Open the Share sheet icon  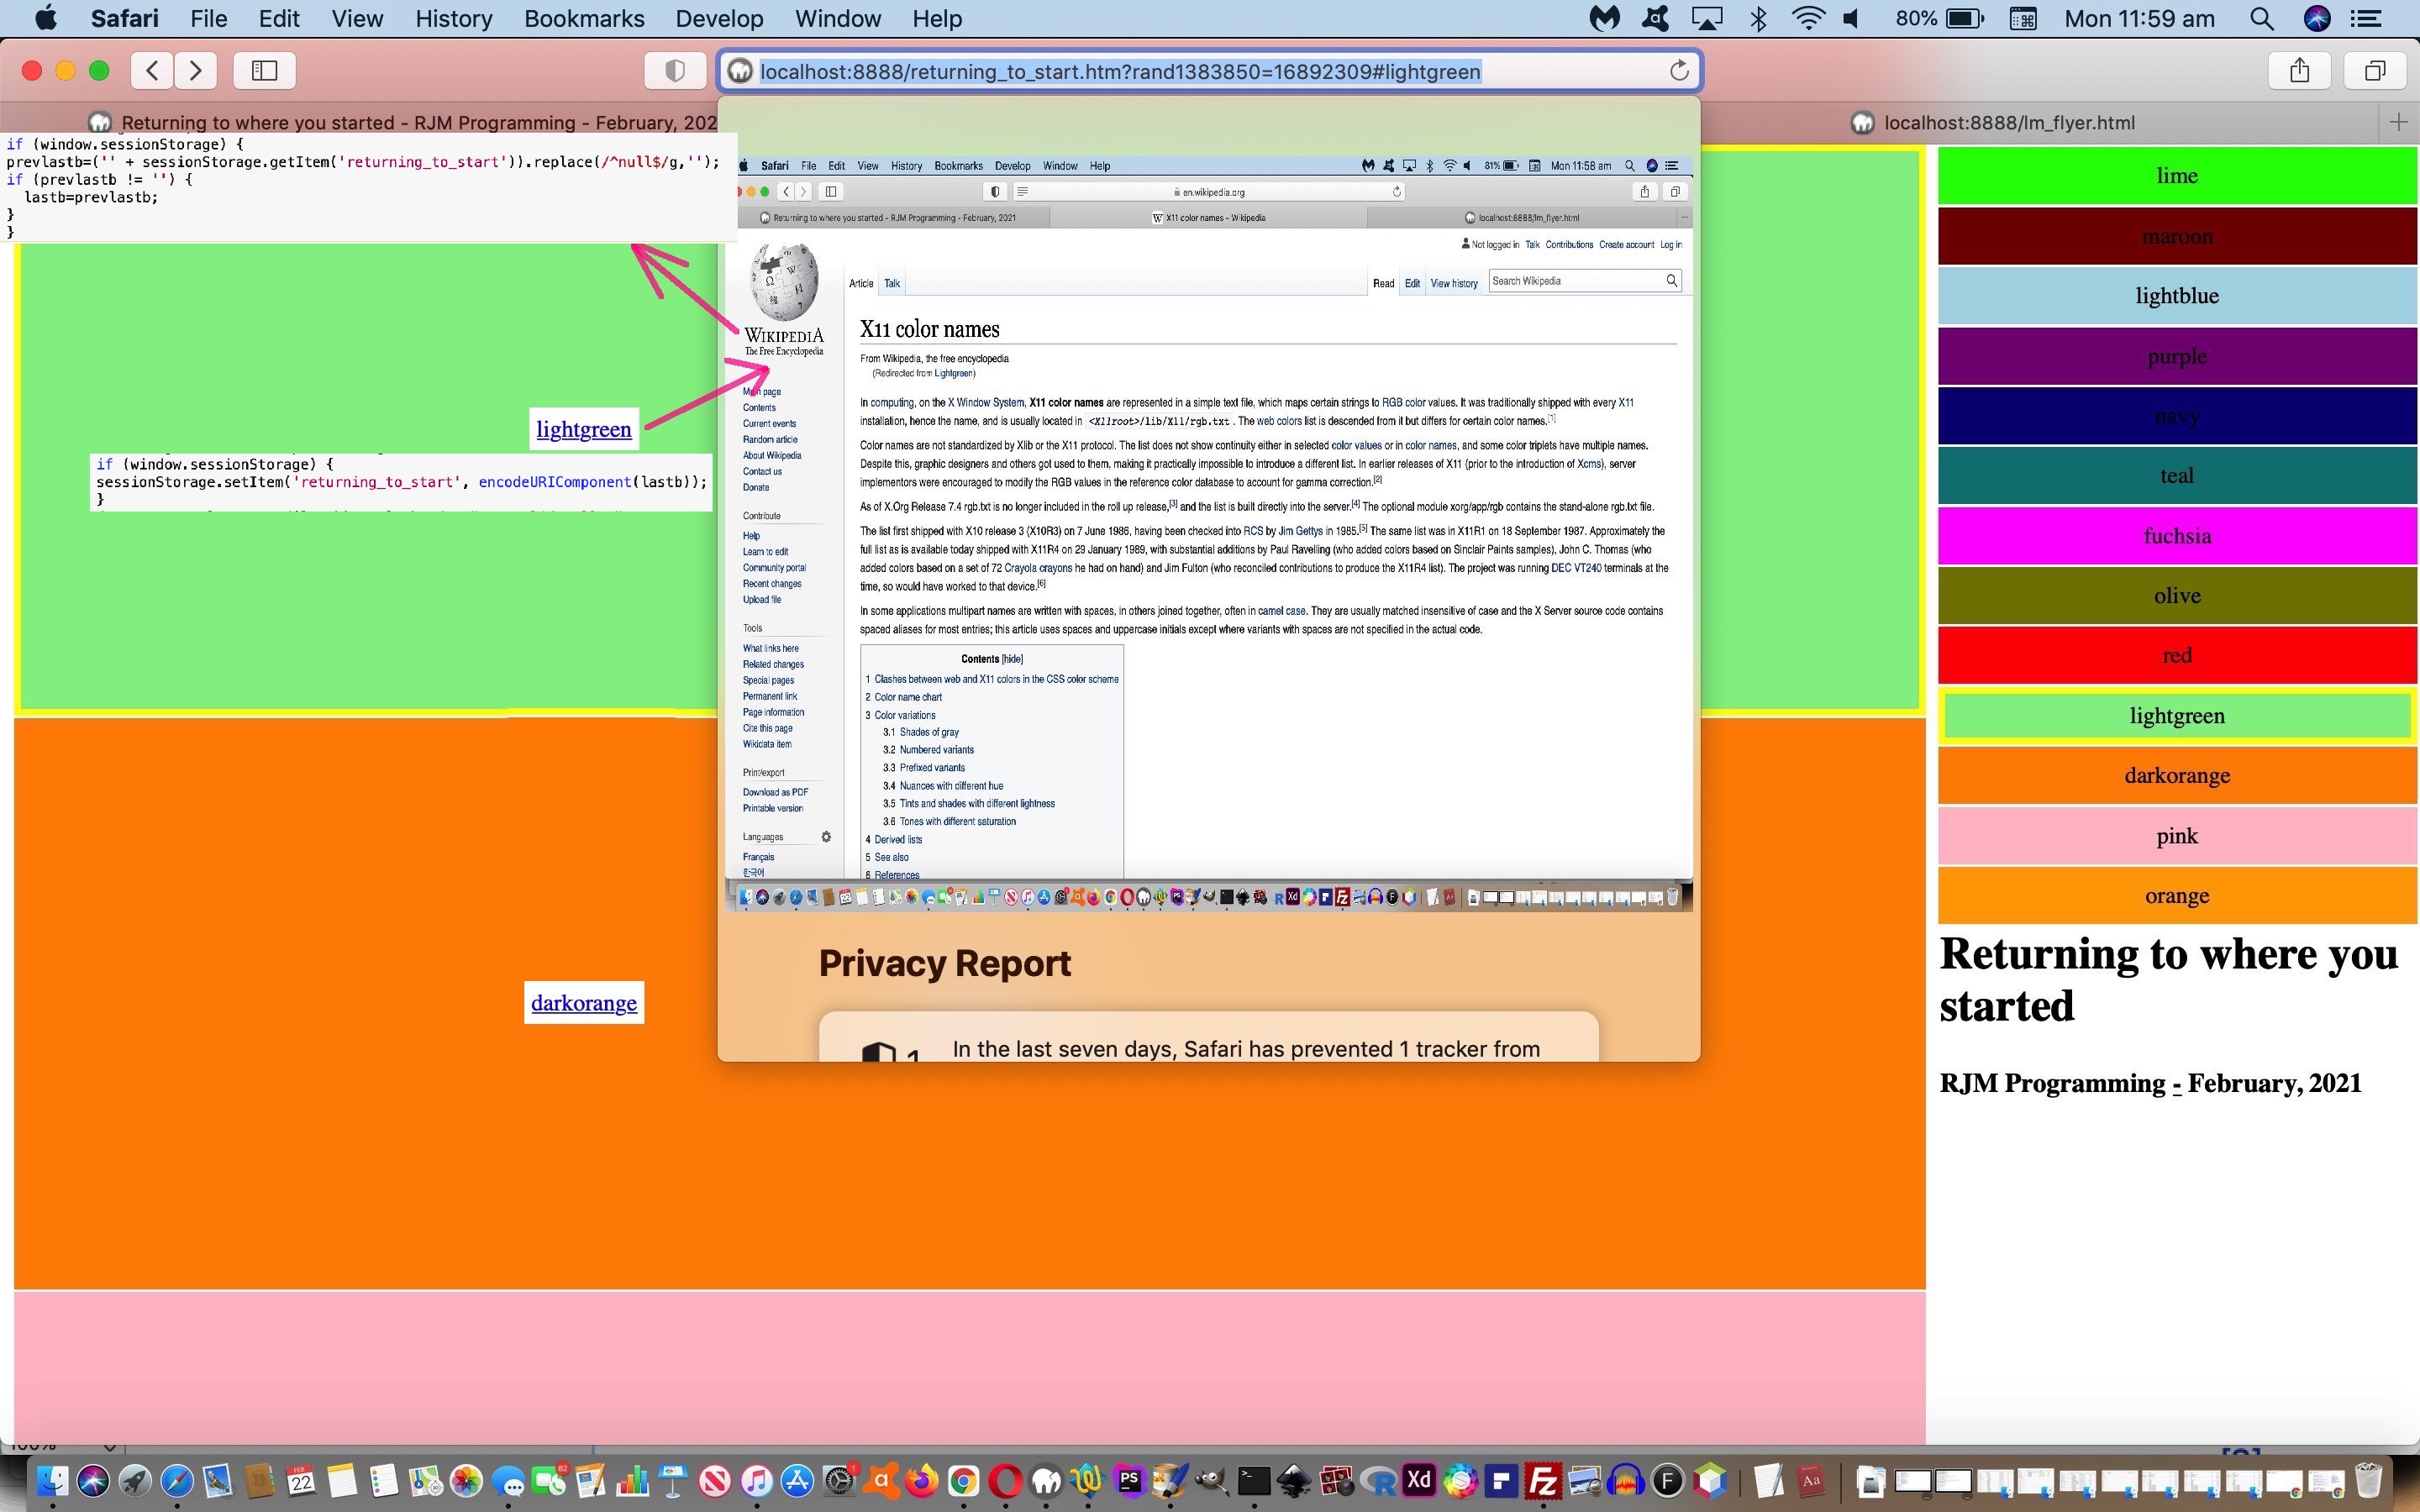point(2299,70)
